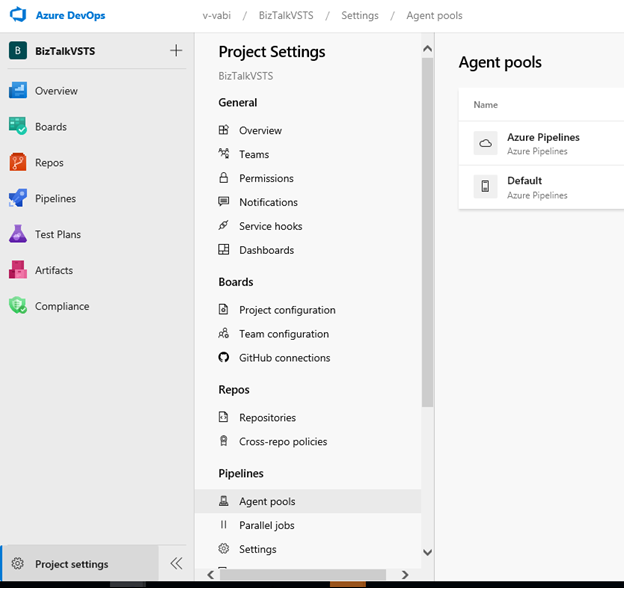Click the horizontal scroll right arrow
Screen dimensions: 633x594
point(405,574)
